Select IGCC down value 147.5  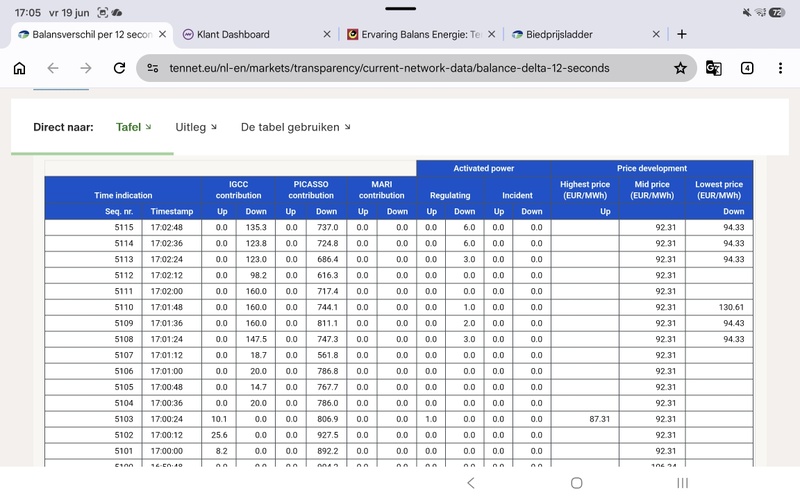(256, 339)
